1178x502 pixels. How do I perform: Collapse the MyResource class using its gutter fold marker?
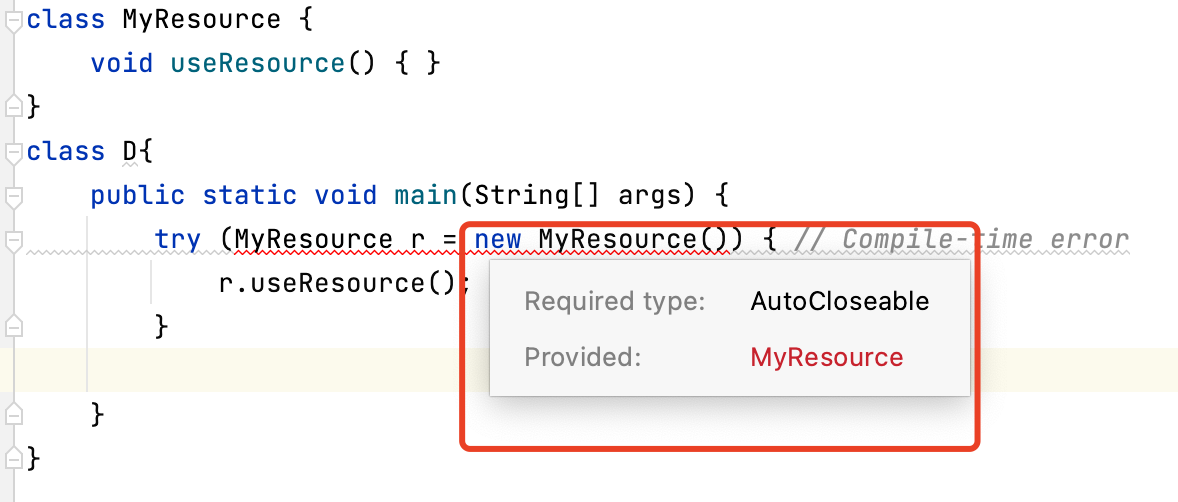[13, 20]
